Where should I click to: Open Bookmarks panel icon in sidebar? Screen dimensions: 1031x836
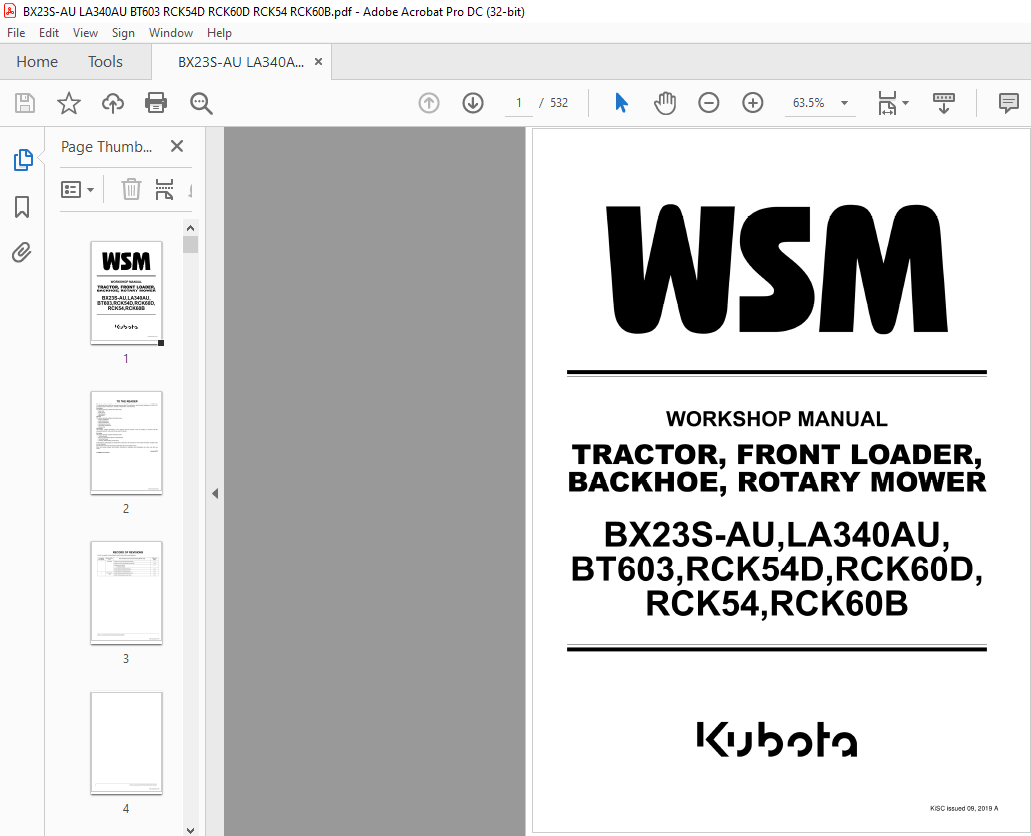point(22,207)
